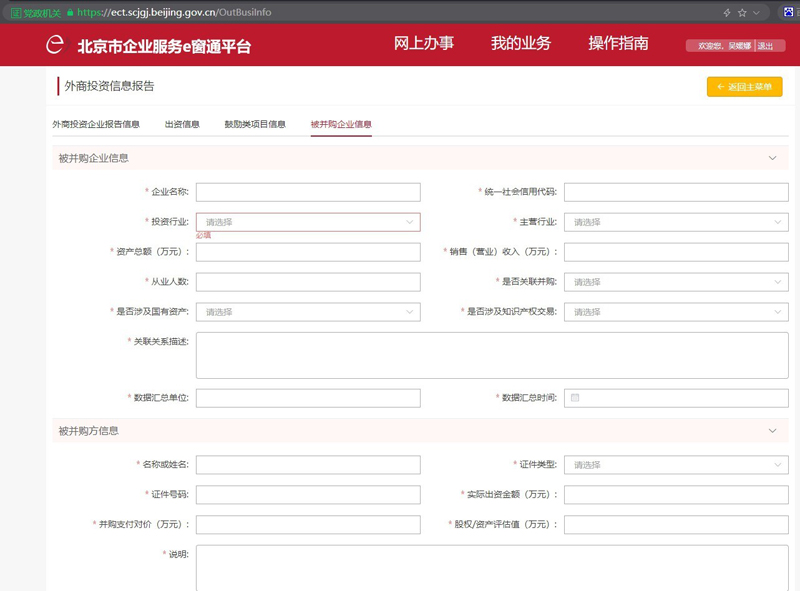Viewport: 800px width, 591px height.
Task: Click the 关联关系描述 text area
Action: coord(491,355)
